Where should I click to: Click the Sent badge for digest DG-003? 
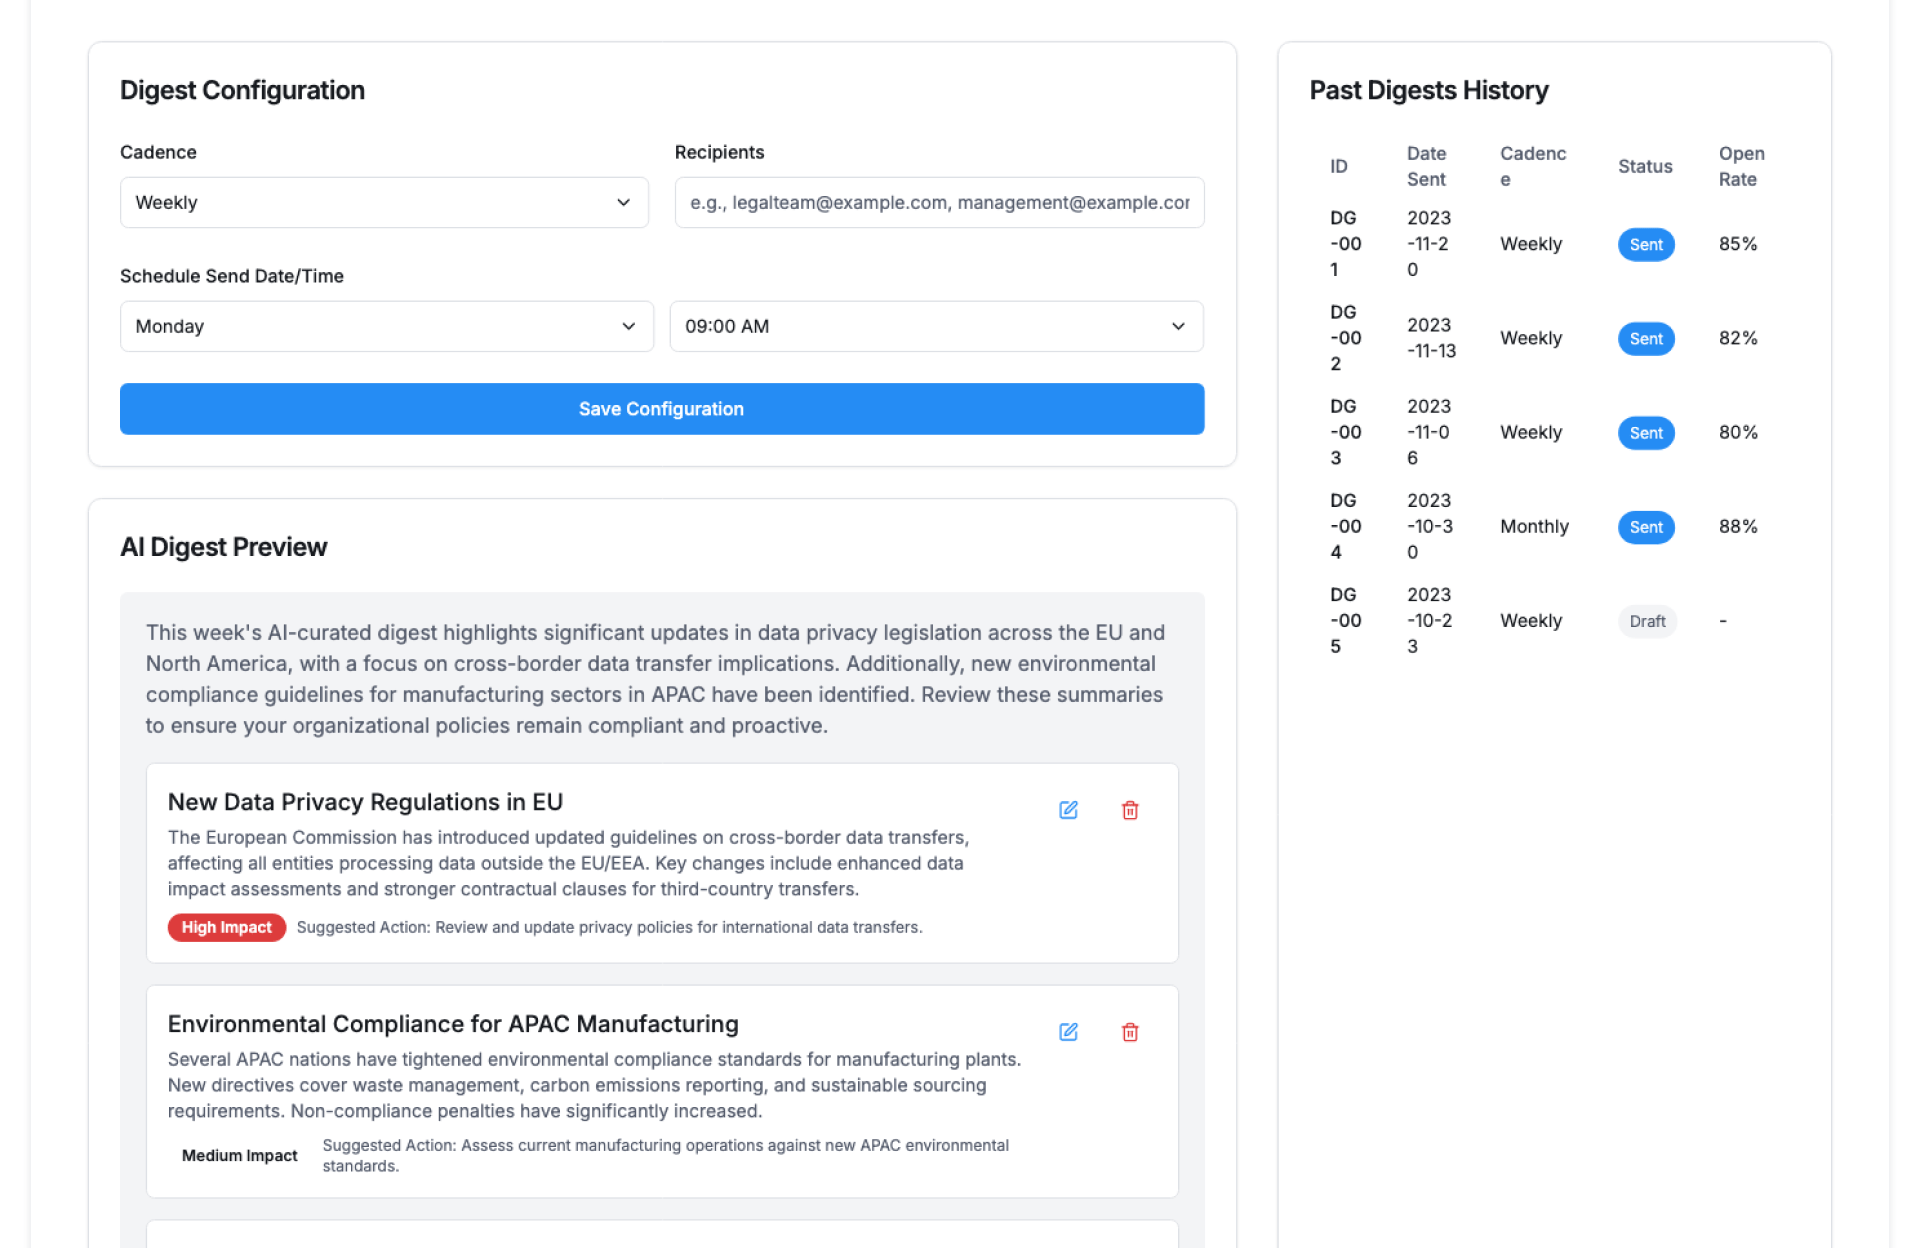pyautogui.click(x=1646, y=433)
